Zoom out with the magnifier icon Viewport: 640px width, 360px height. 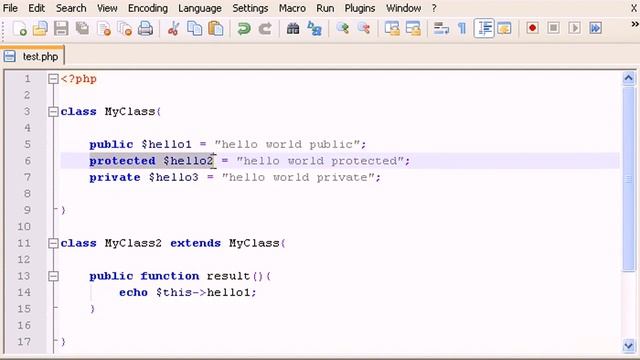coord(364,29)
